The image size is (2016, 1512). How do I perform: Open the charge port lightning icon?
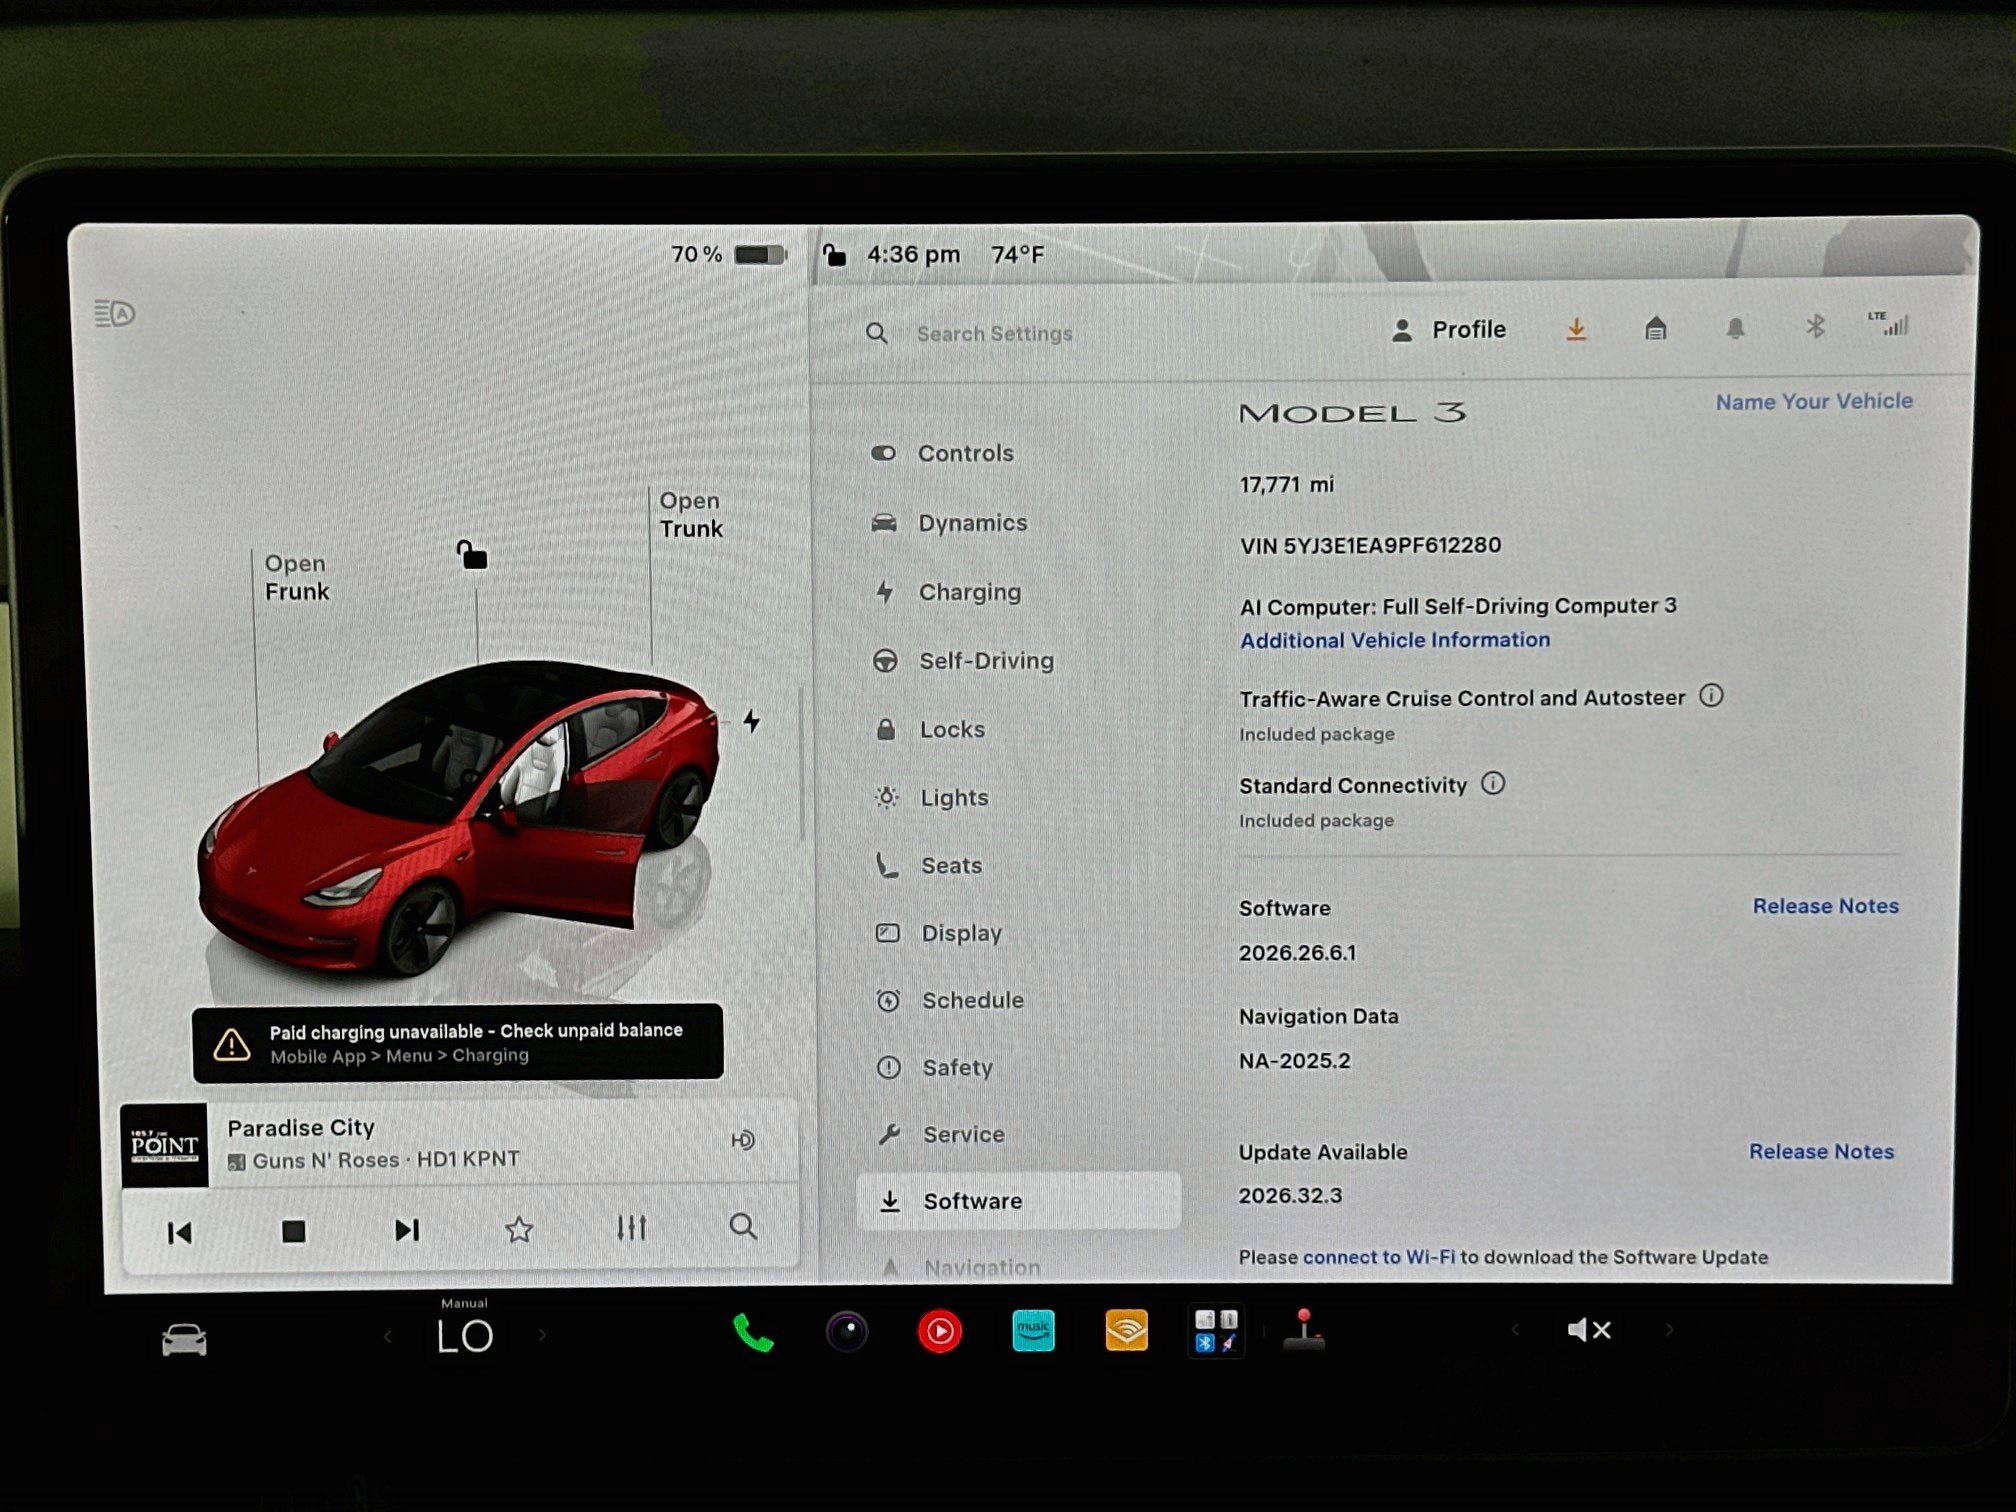click(x=752, y=721)
